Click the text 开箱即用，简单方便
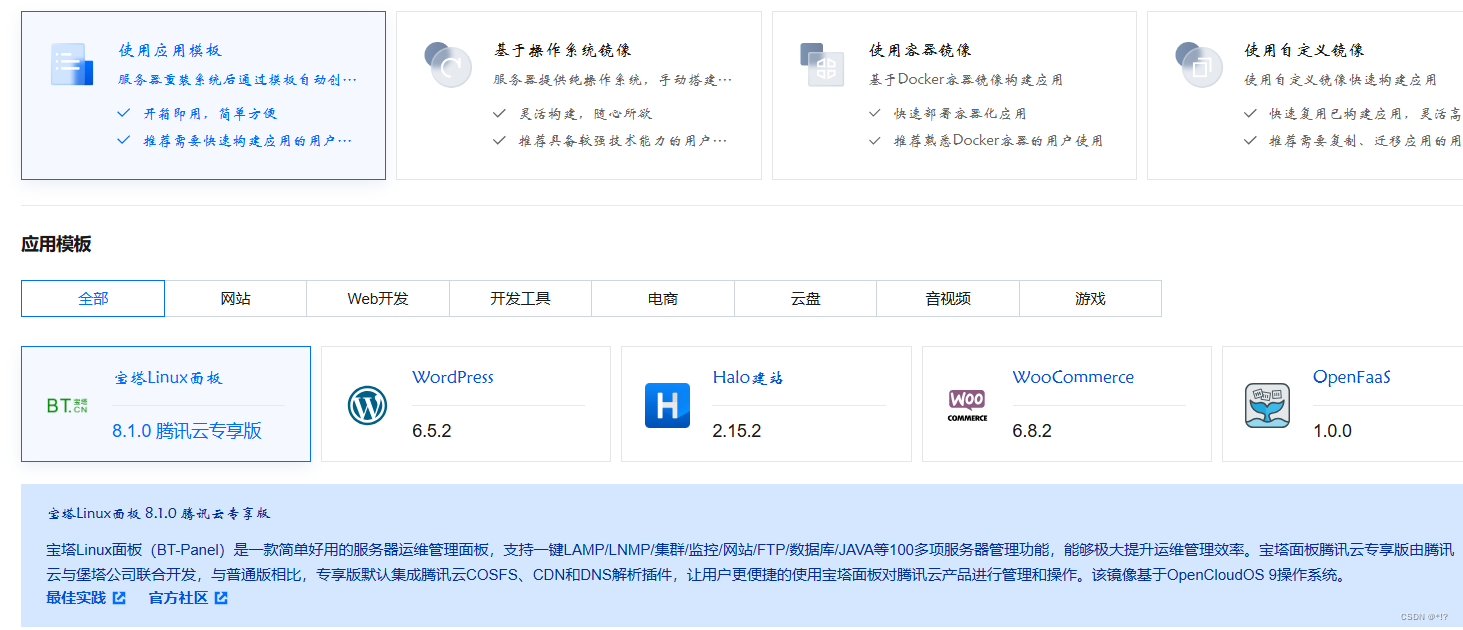 [x=209, y=114]
